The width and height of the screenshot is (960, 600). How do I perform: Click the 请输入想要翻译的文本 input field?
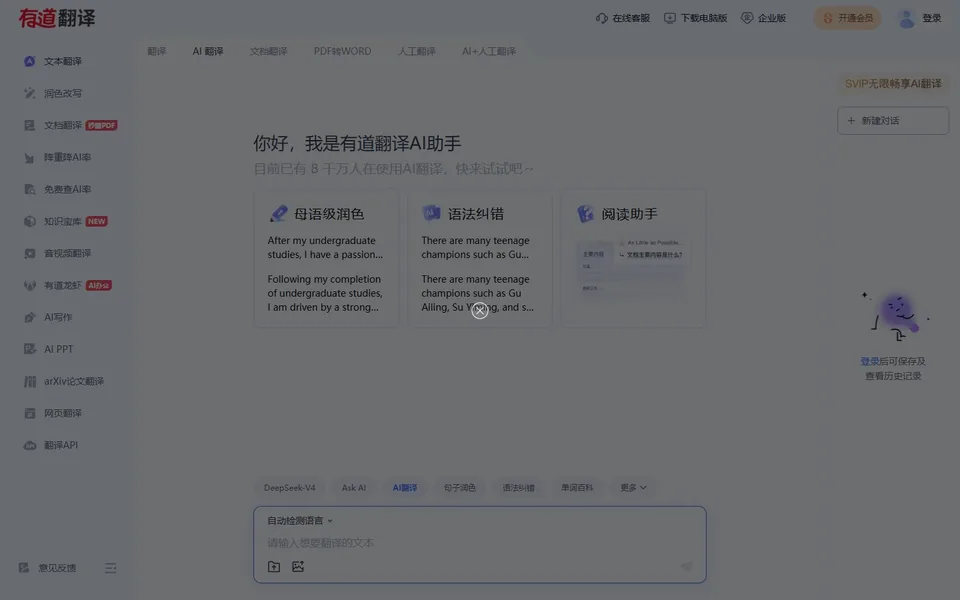pos(479,542)
